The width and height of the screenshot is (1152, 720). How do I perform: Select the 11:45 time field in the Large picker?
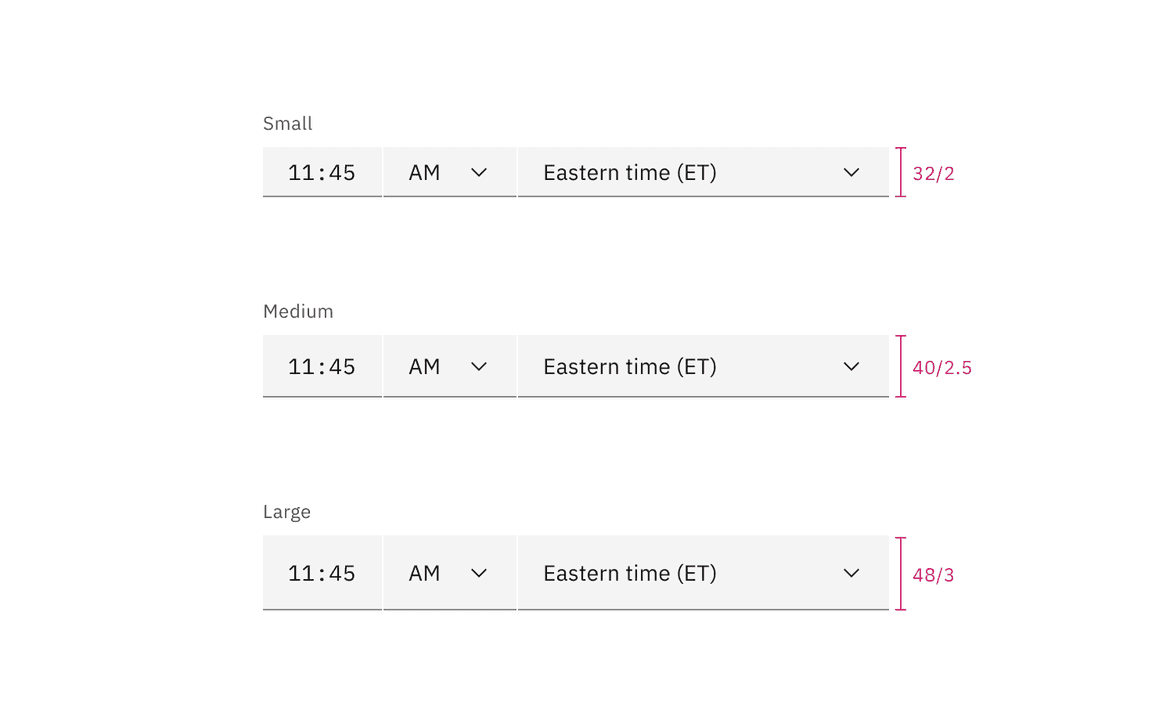coord(322,572)
